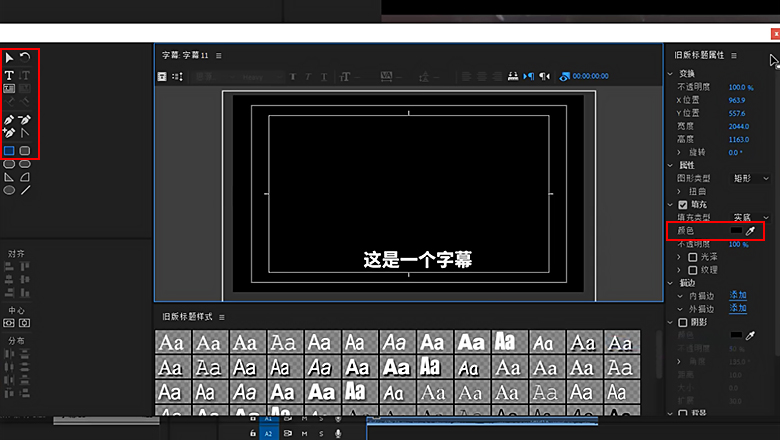Select the horizontal Type tool

pos(9,75)
